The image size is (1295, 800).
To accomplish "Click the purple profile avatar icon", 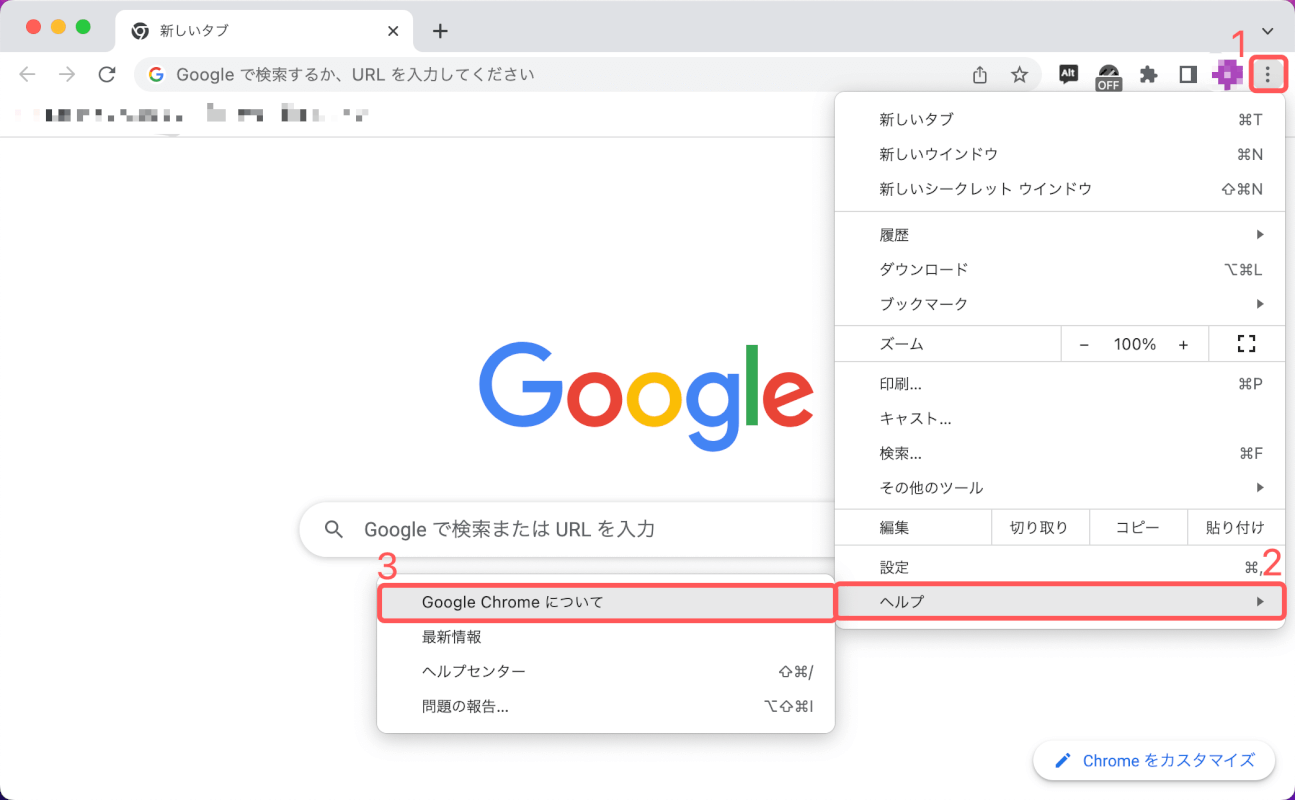I will coord(1228,74).
